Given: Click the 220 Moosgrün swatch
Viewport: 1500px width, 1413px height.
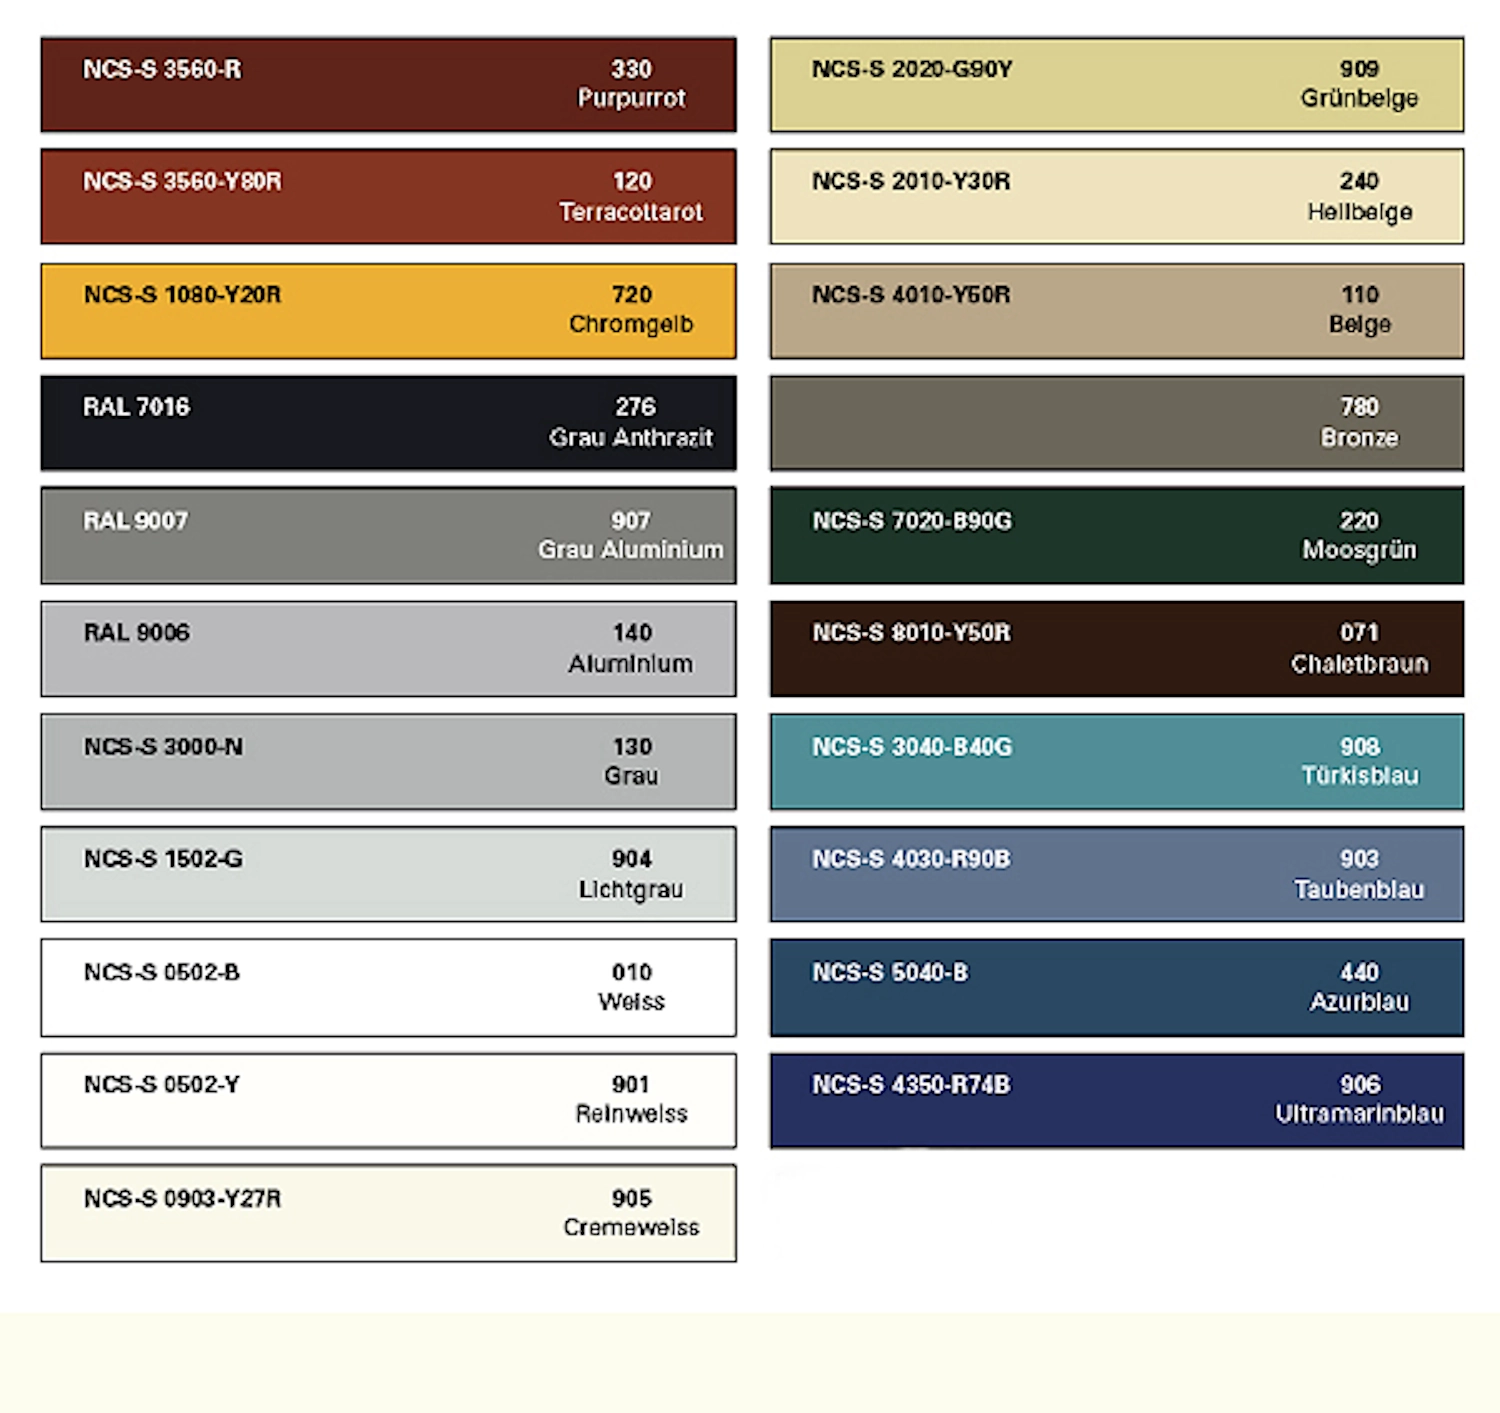Looking at the screenshot, I should [x=1117, y=536].
